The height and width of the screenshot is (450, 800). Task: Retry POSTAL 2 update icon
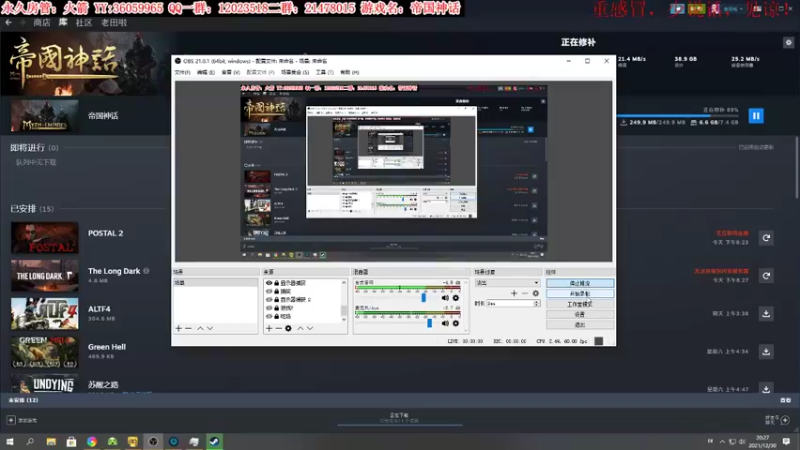point(766,238)
